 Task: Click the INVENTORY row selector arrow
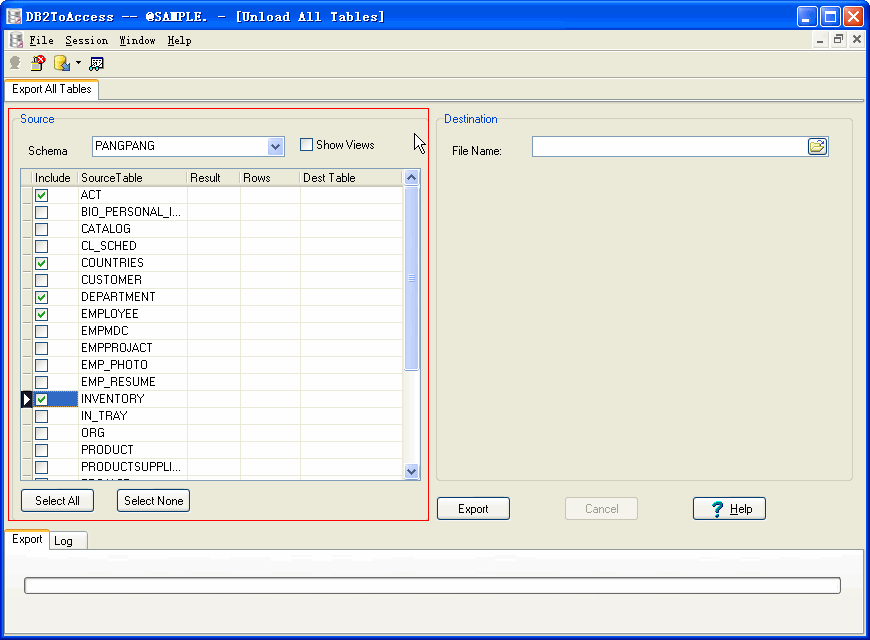27,399
